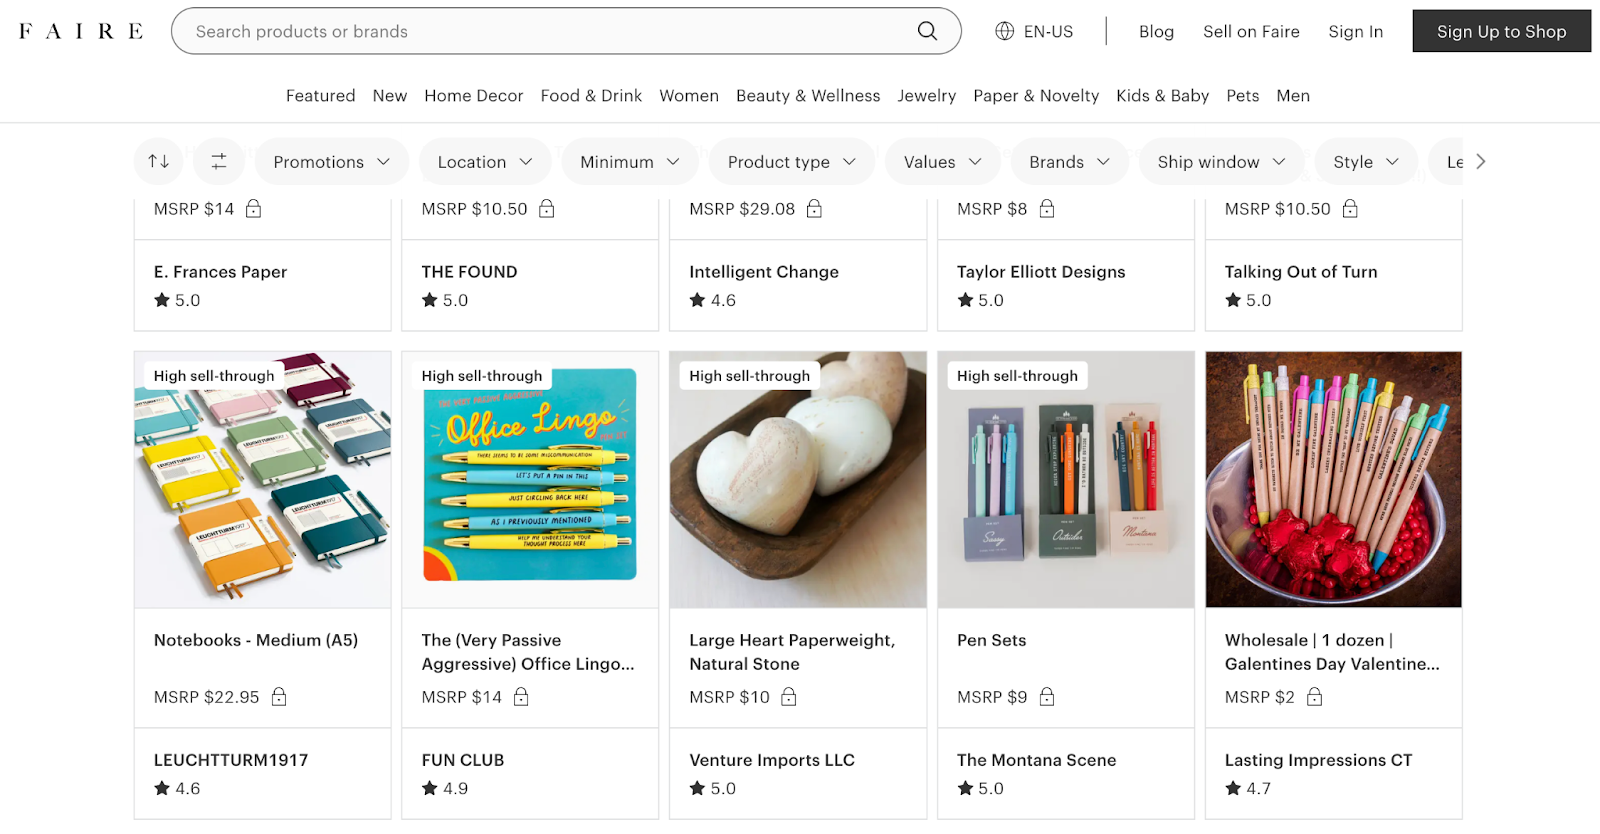Click star rating icon for Intelligent Change
Screen dimensions: 1600x834
coord(697,300)
